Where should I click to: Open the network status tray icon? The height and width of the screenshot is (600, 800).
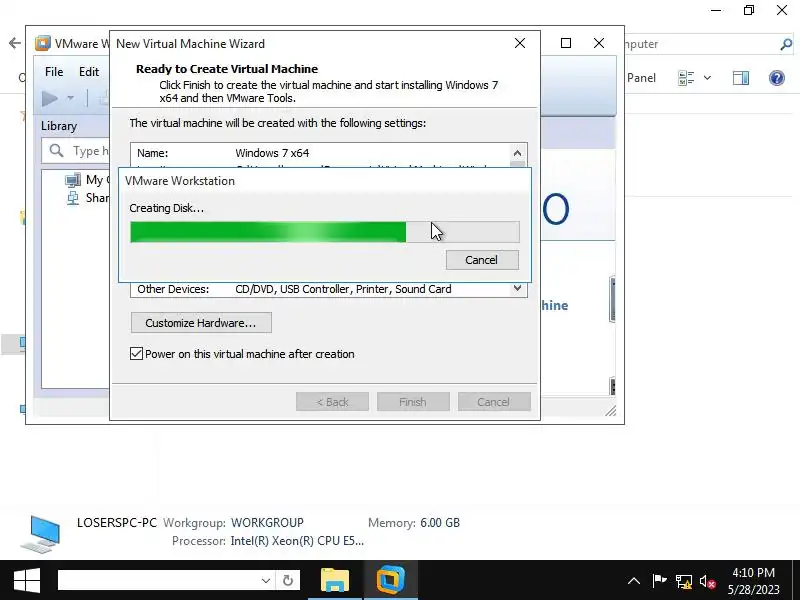point(684,581)
